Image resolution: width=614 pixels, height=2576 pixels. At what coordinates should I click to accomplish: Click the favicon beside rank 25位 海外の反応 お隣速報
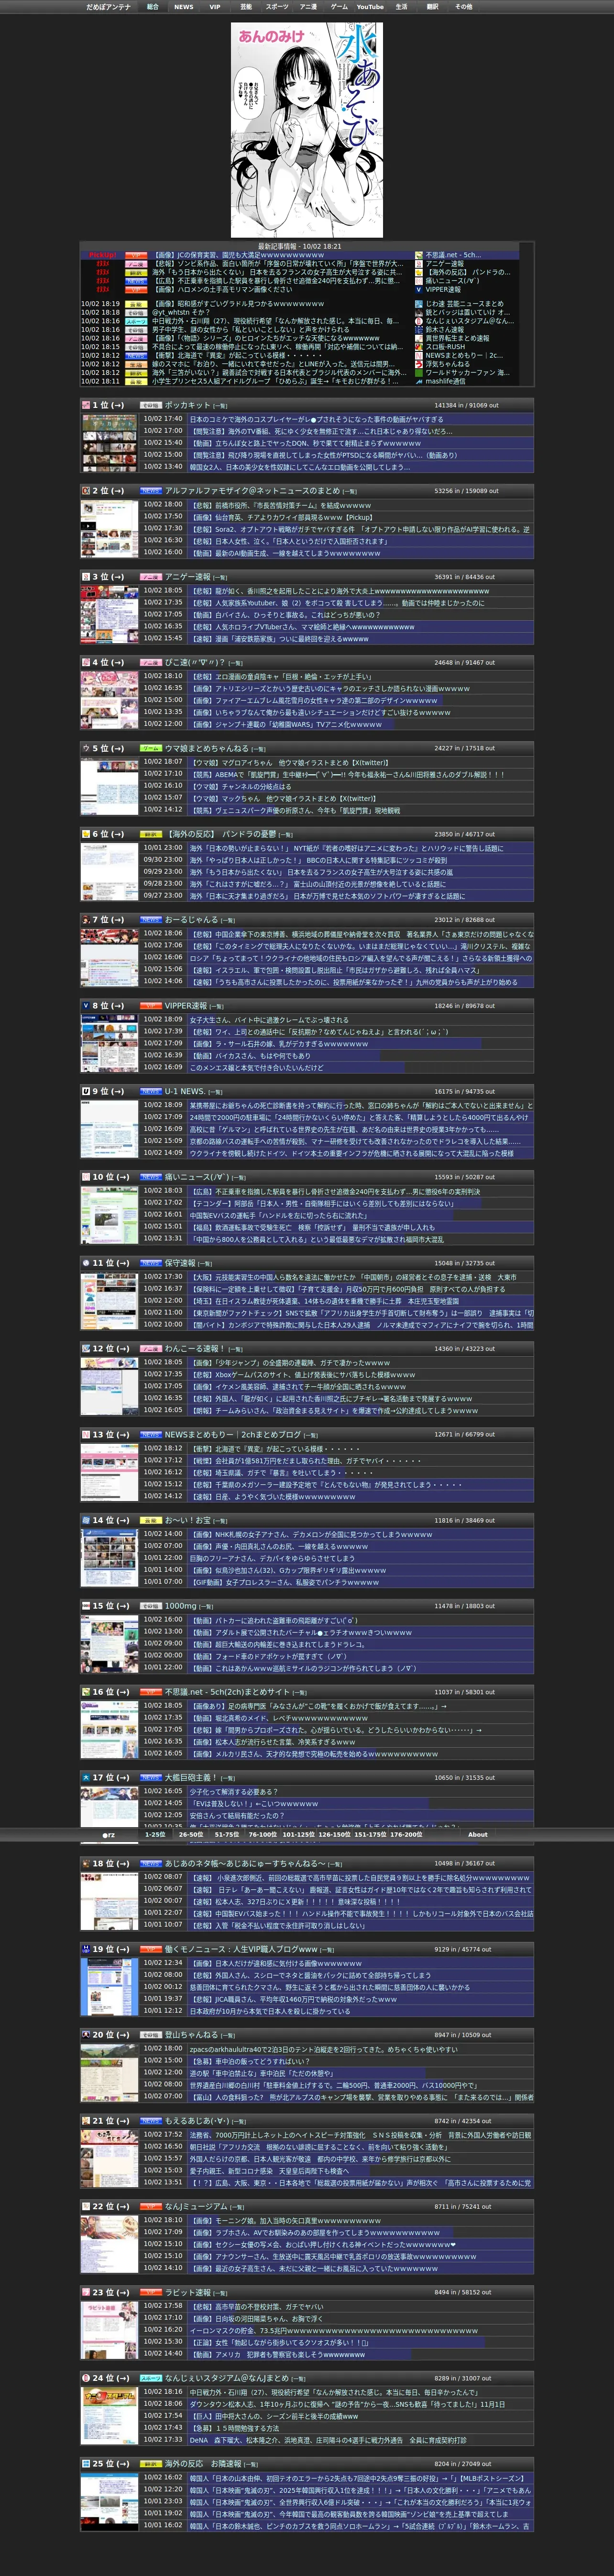(x=86, y=2463)
